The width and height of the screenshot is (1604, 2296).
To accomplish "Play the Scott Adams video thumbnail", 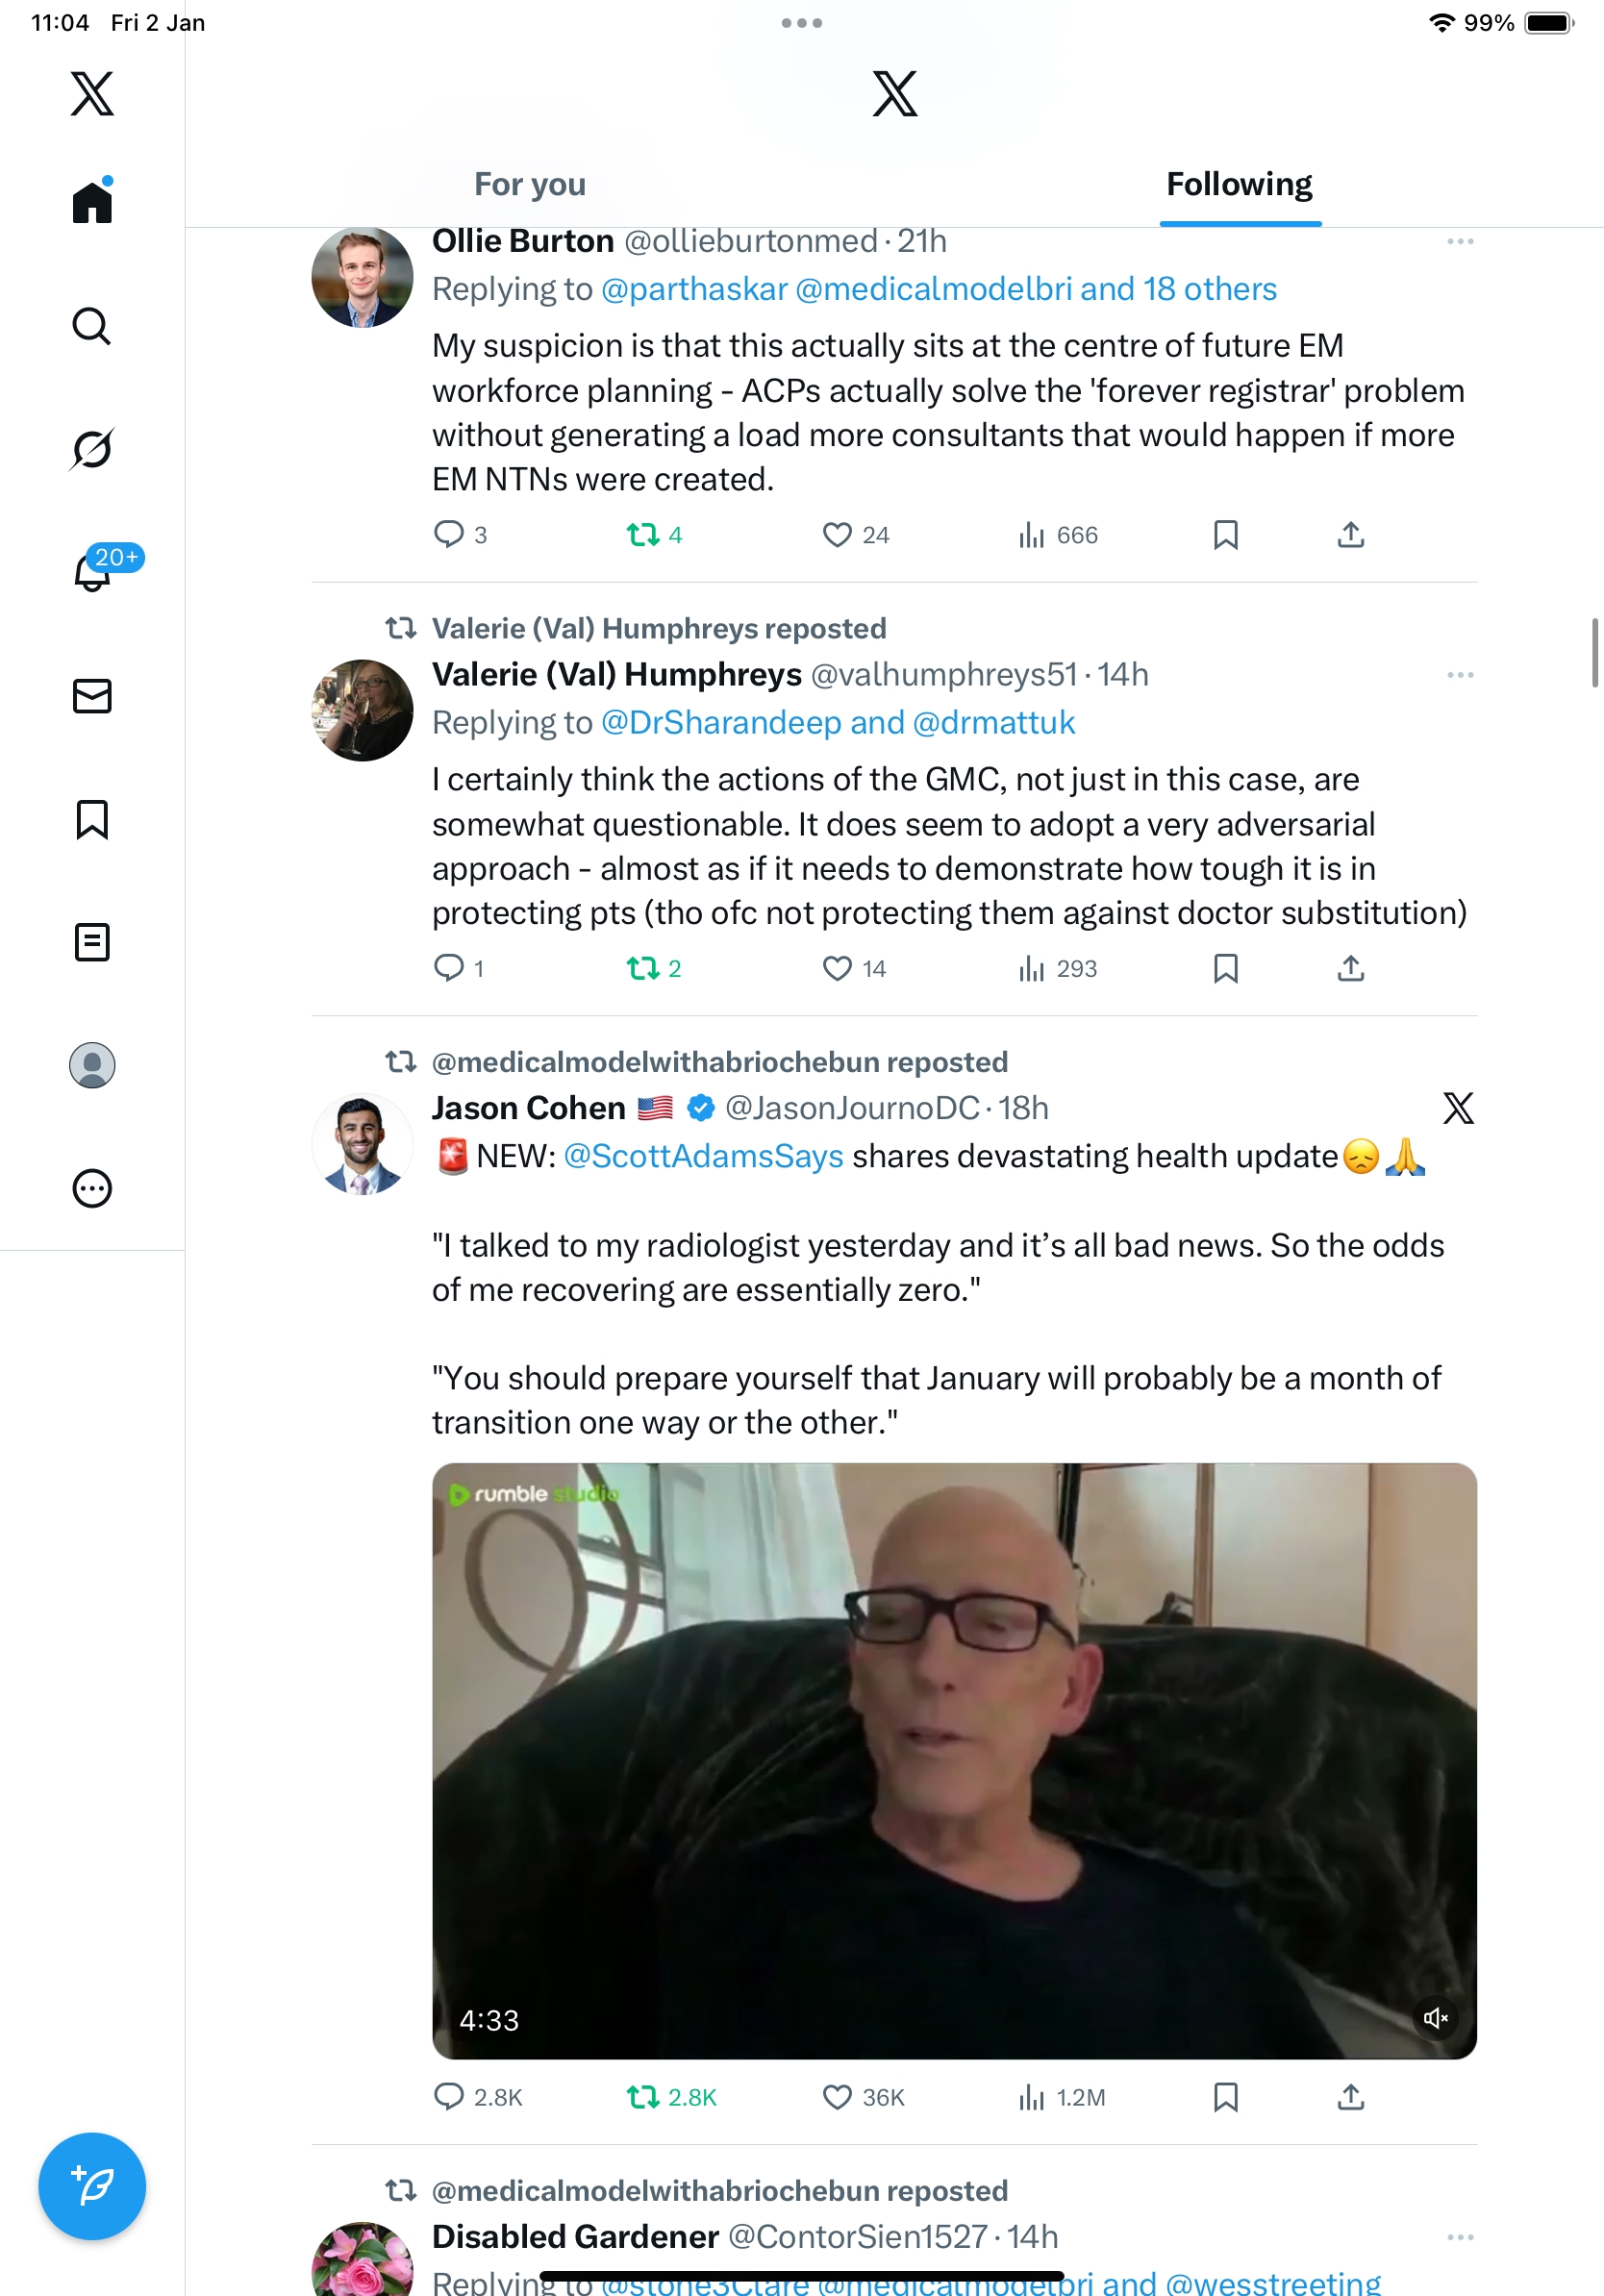I will pos(953,1760).
